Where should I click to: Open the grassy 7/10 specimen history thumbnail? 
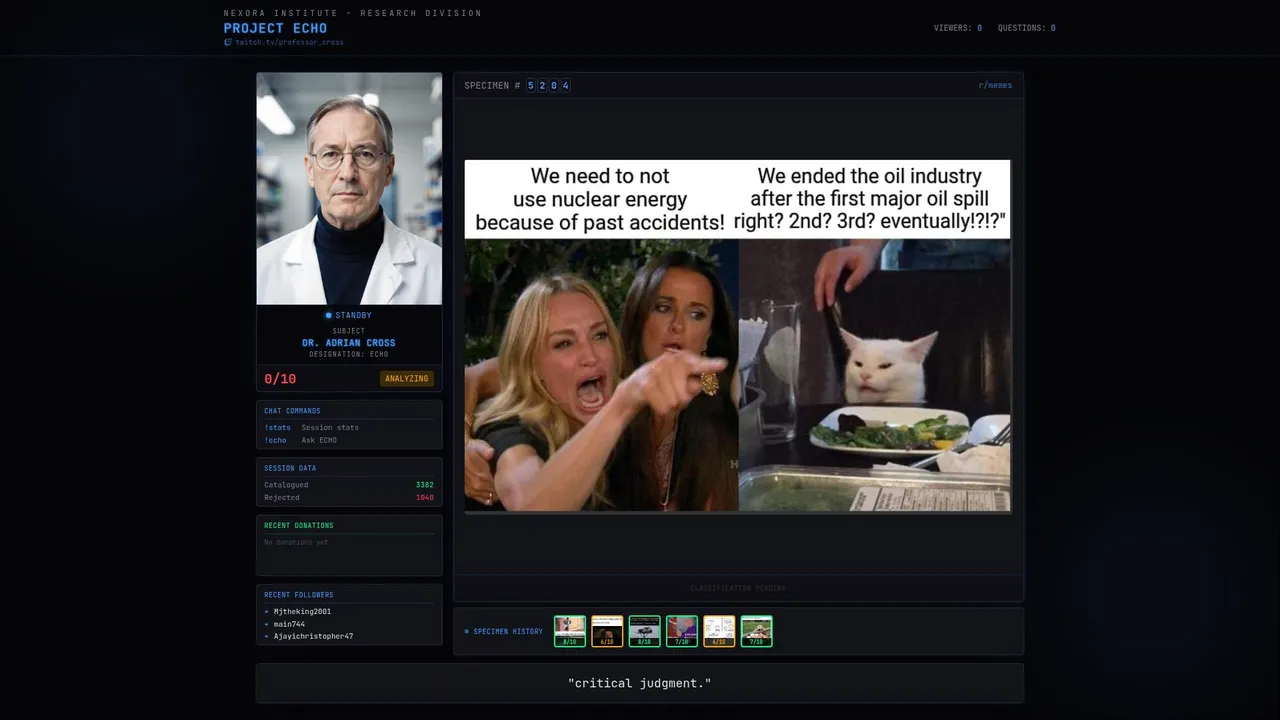click(756, 631)
